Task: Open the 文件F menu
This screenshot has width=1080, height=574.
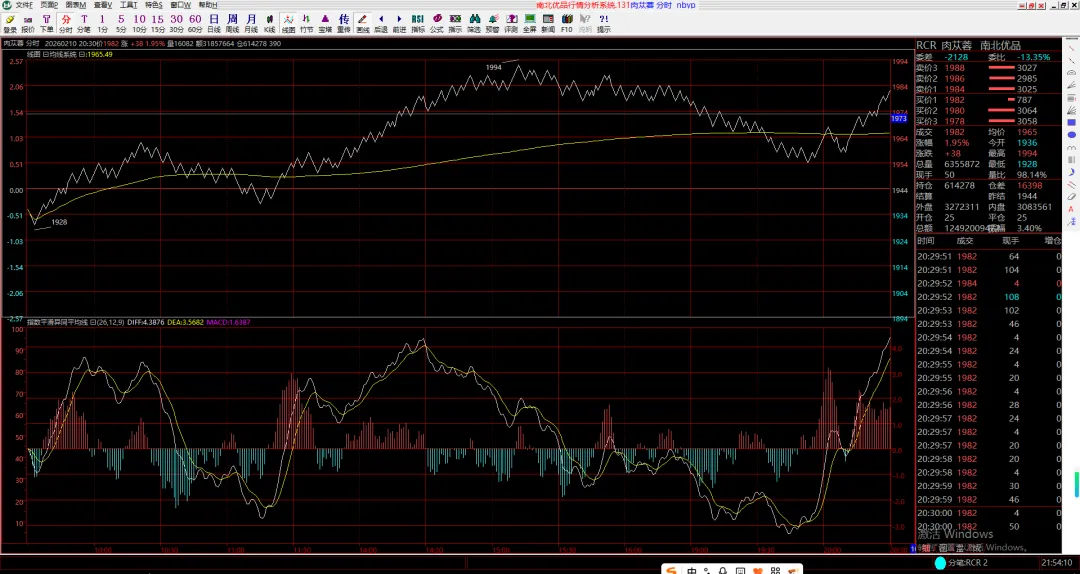Action: point(24,5)
